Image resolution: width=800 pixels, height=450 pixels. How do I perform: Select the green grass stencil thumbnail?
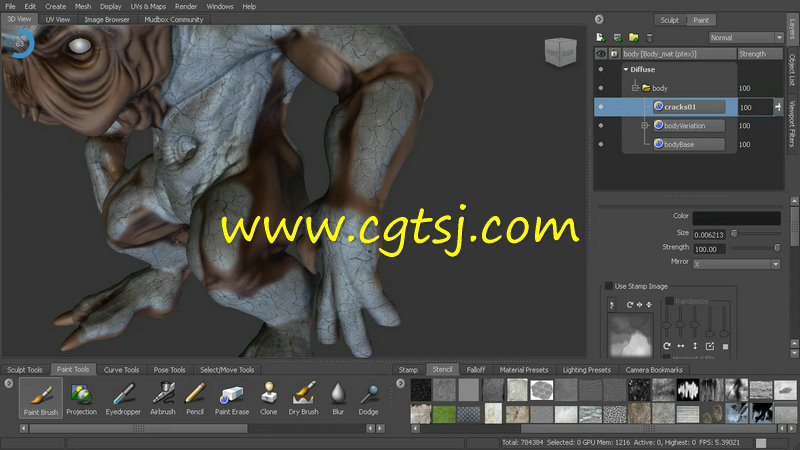pyautogui.click(x=444, y=414)
